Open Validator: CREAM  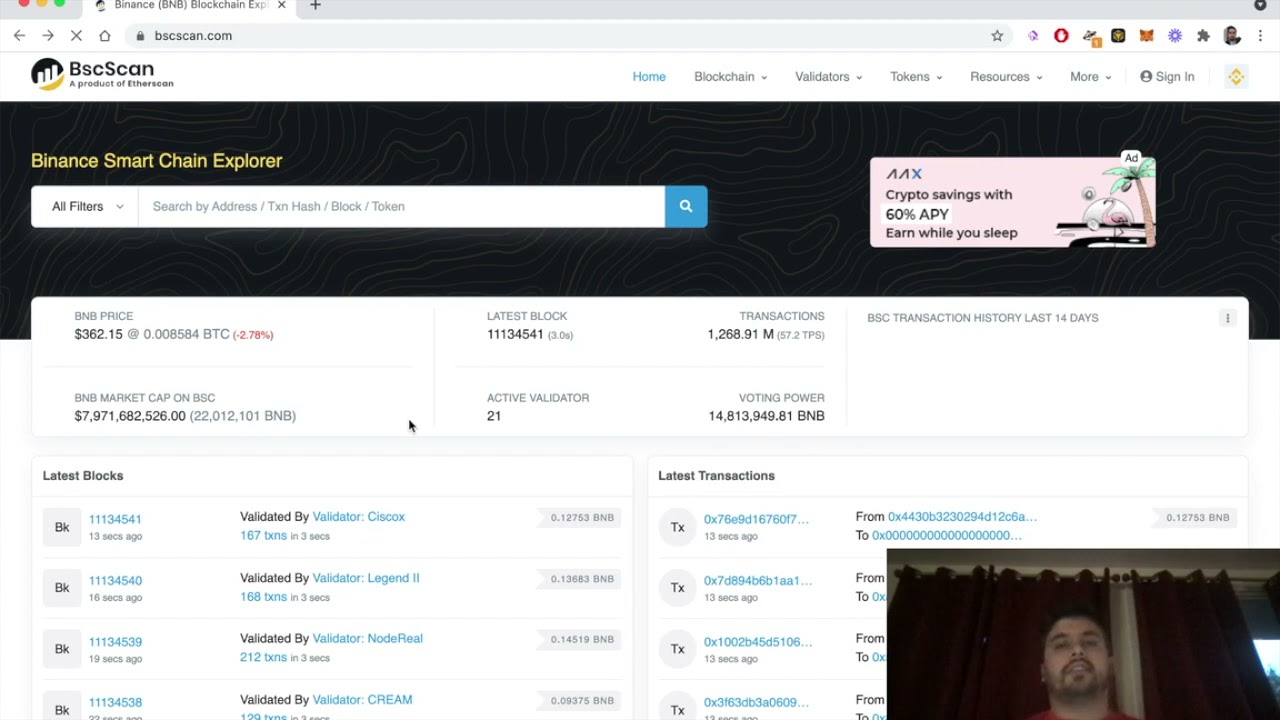click(x=362, y=700)
